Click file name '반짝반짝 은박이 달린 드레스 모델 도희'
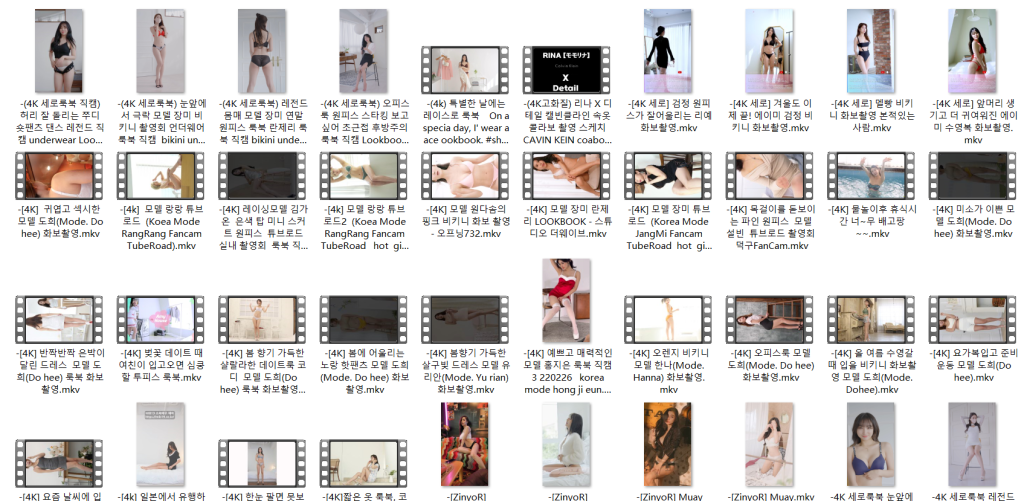 59,372
